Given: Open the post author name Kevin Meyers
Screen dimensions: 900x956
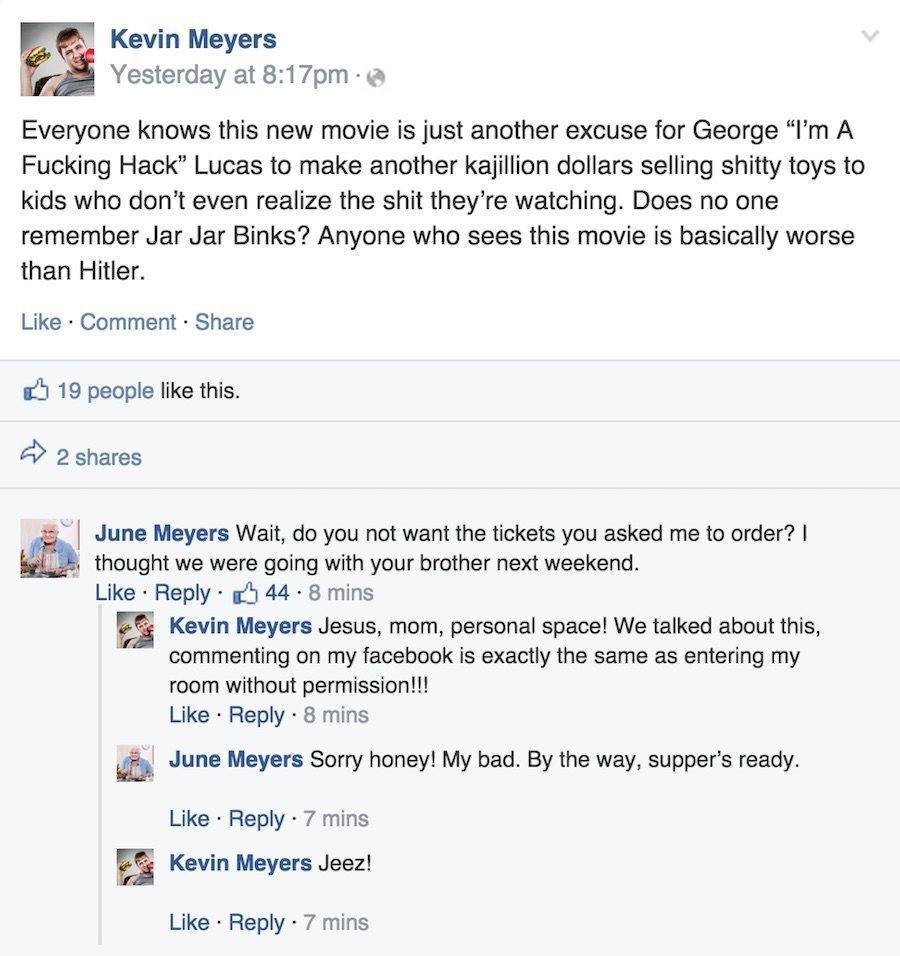Looking at the screenshot, I should pos(192,39).
